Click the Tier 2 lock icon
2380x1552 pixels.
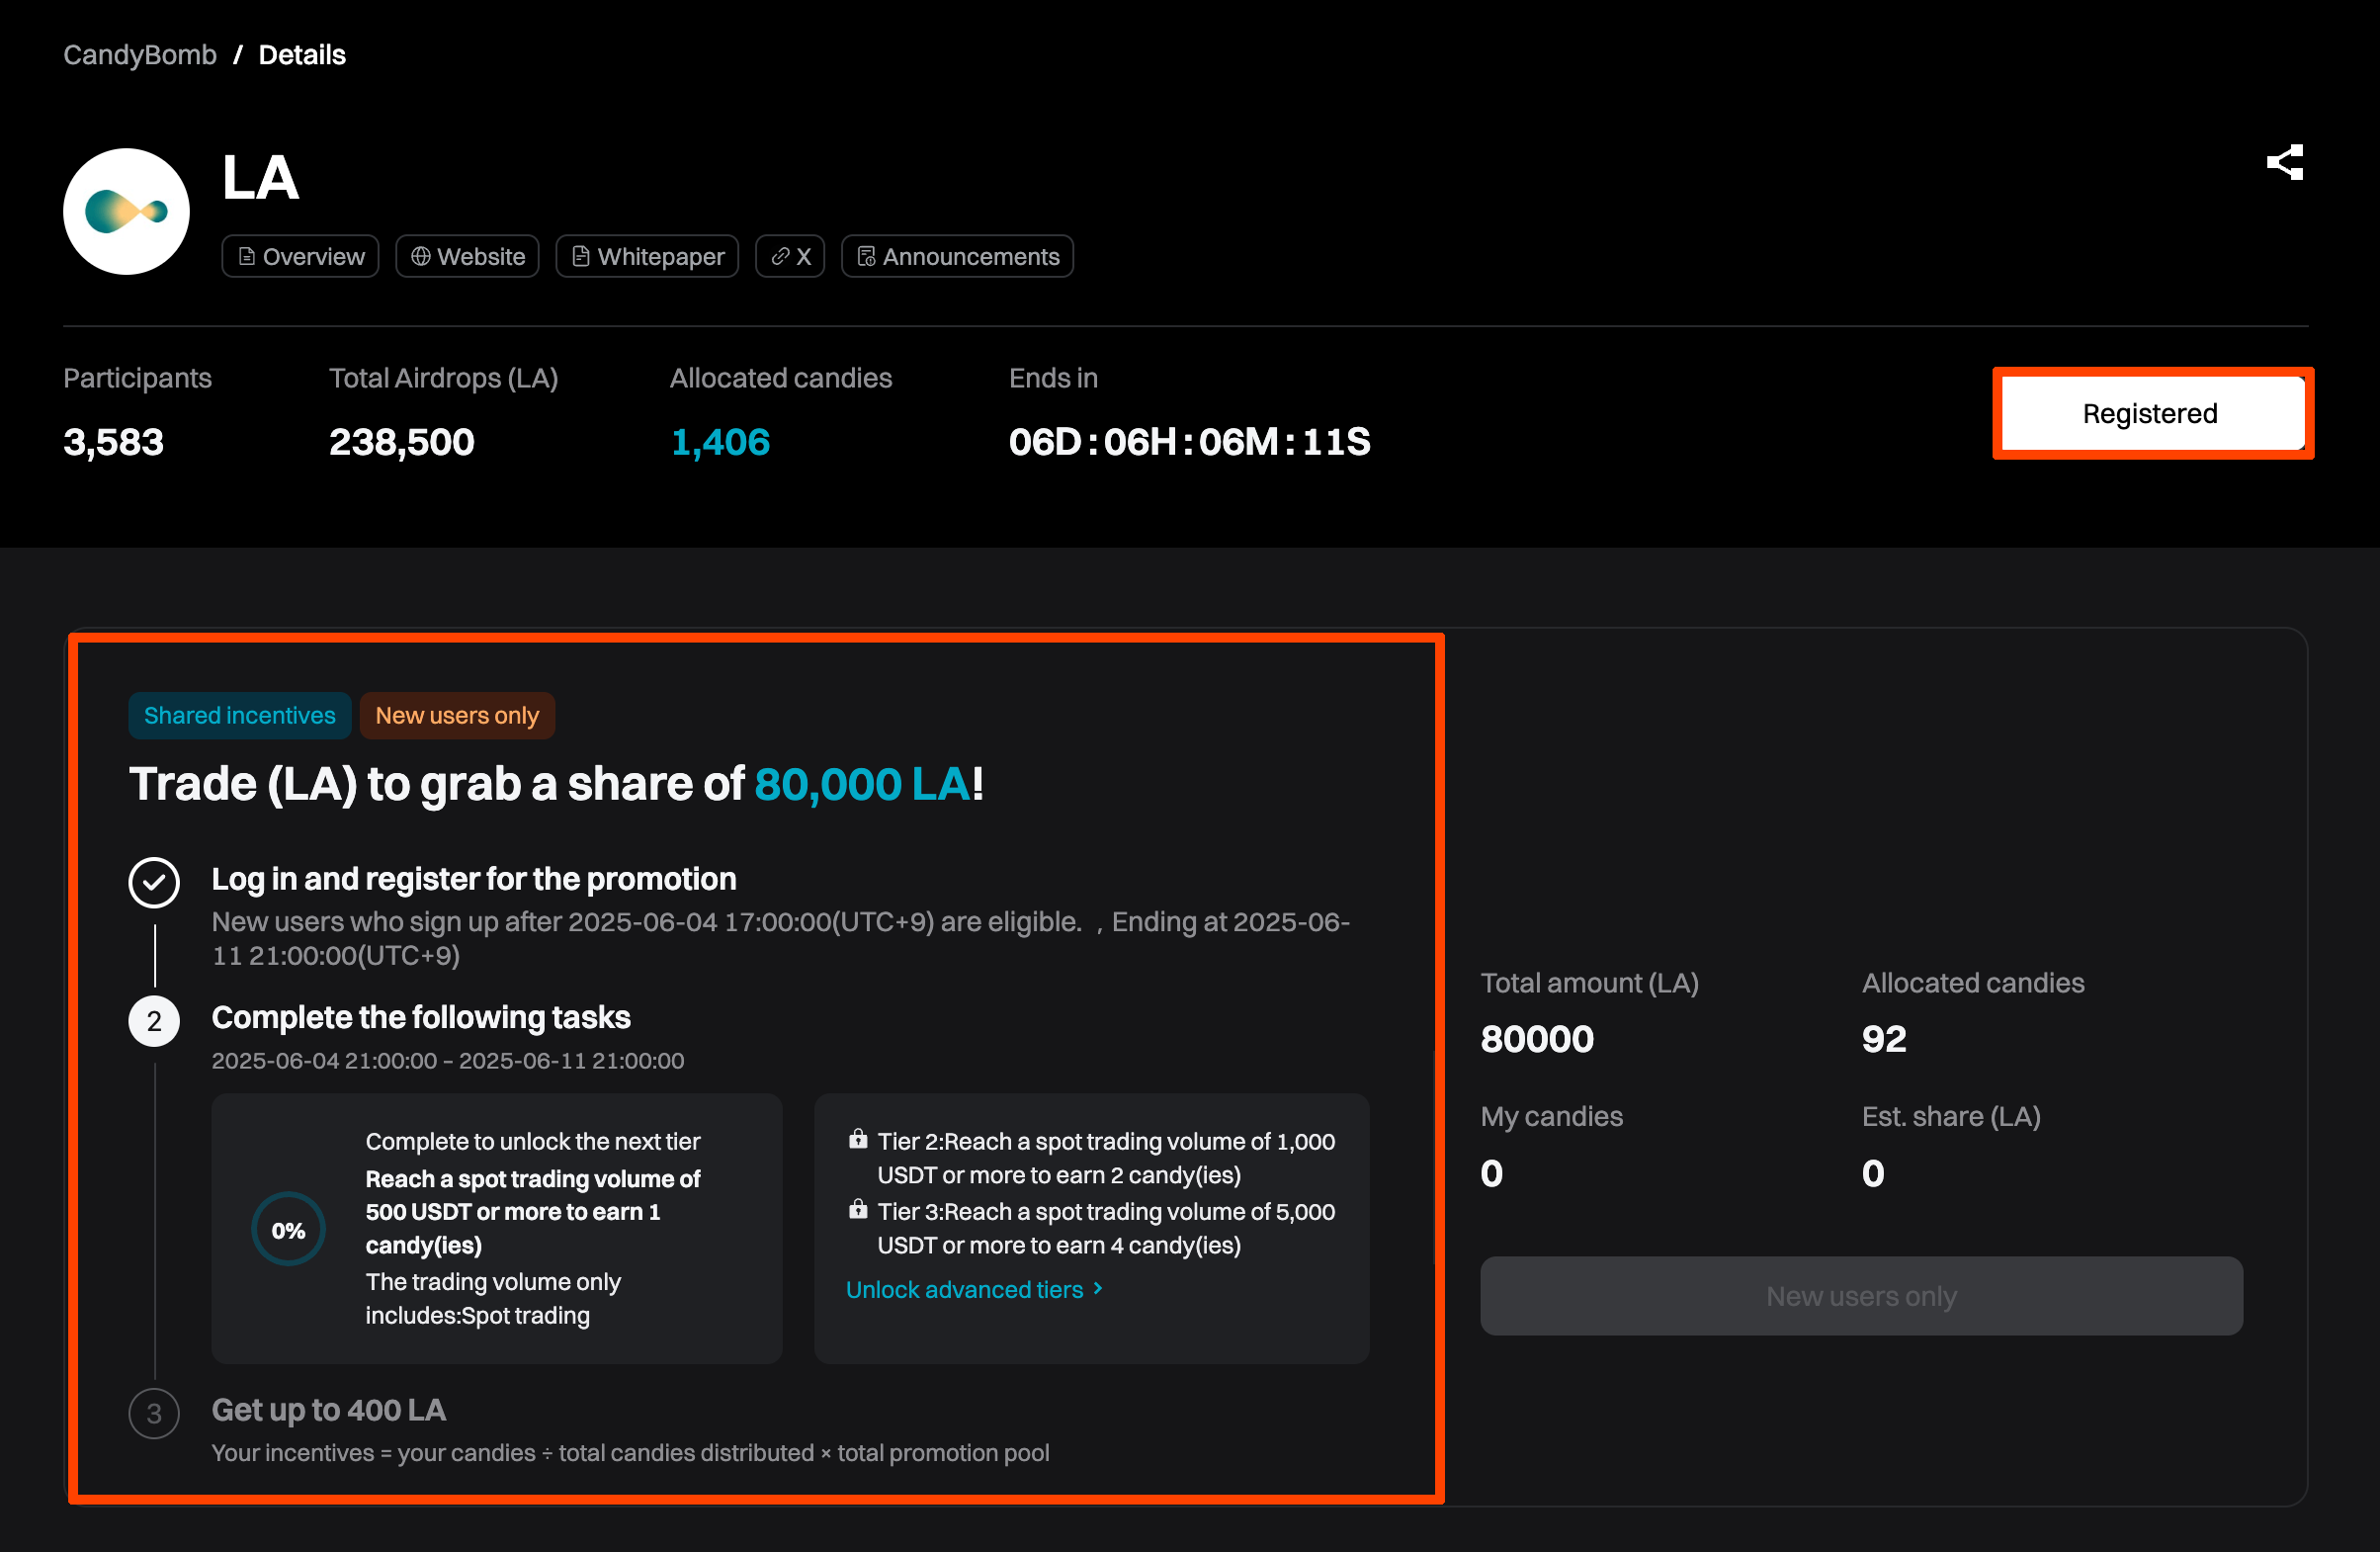coord(857,1139)
